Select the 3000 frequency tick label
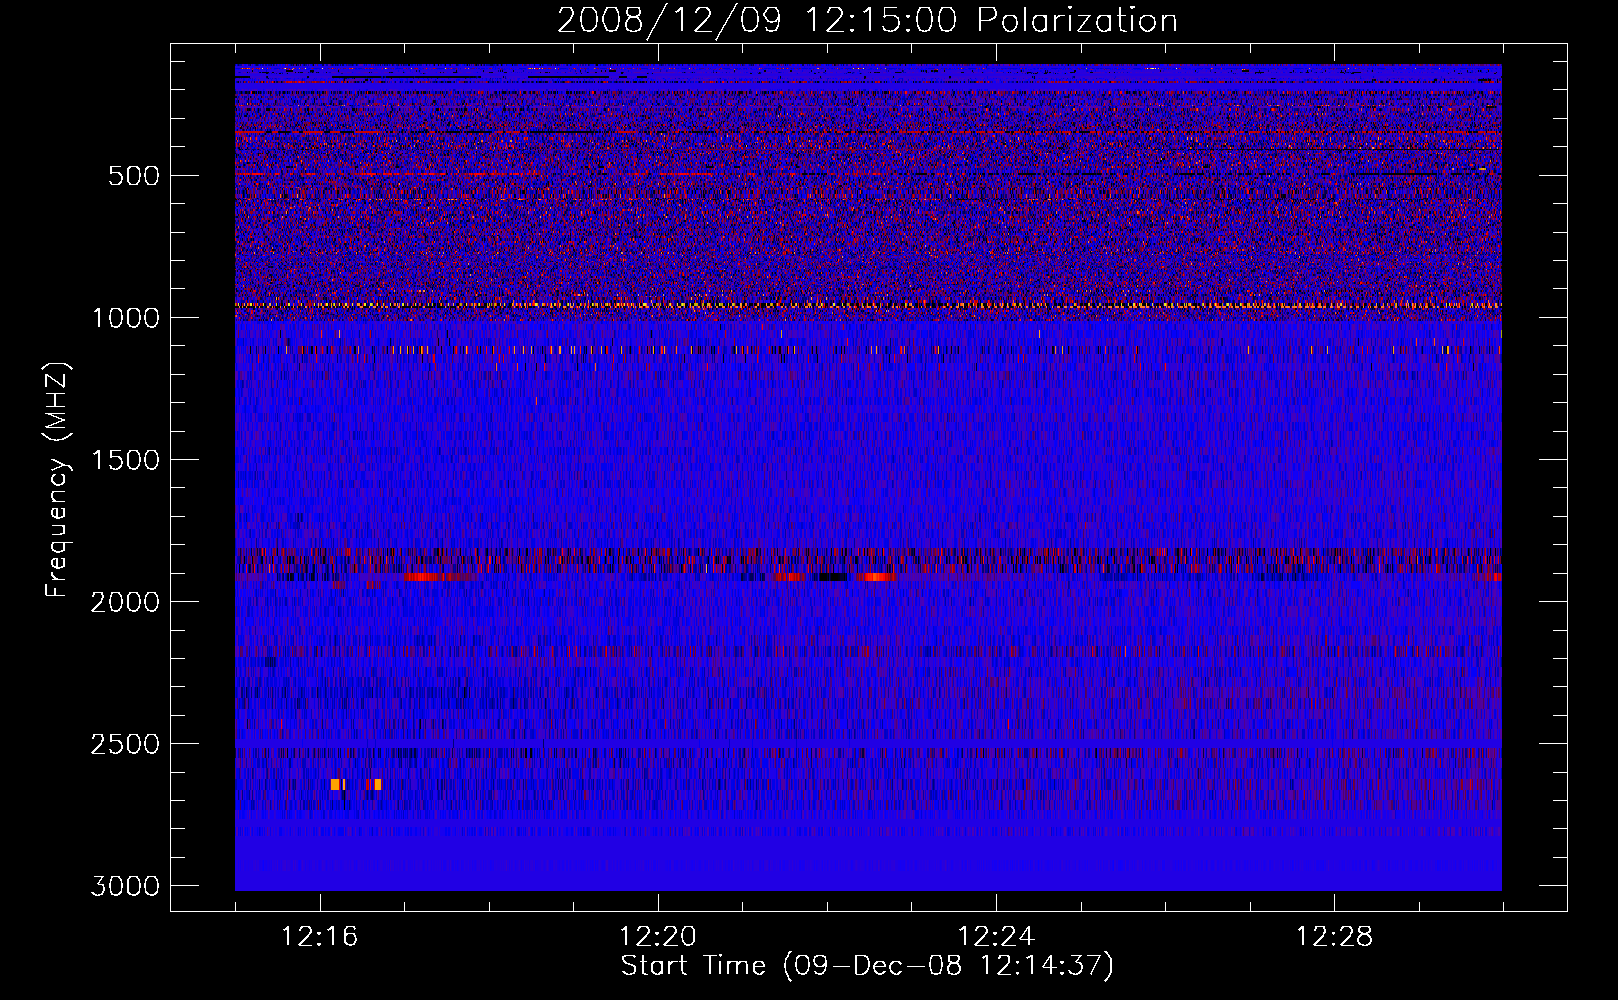The height and width of the screenshot is (1000, 1618). [x=125, y=886]
